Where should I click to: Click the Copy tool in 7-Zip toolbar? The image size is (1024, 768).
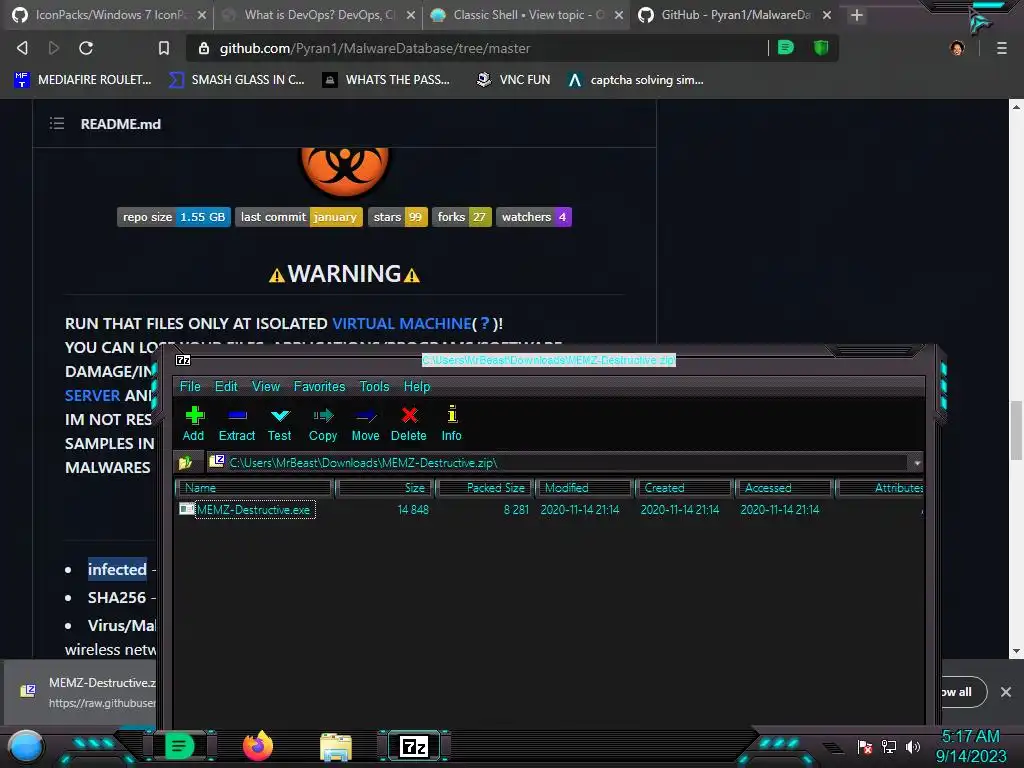[323, 424]
